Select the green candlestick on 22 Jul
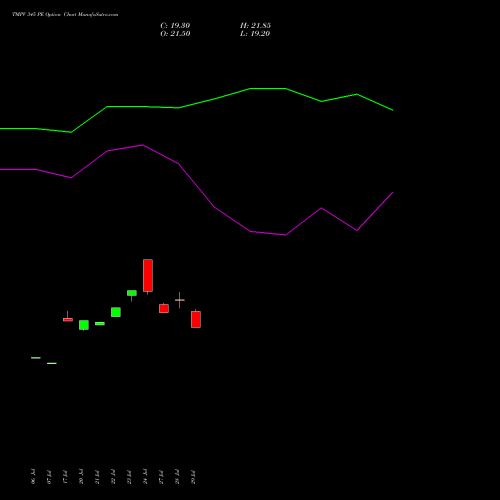This screenshot has width=500, height=500. 116,312
